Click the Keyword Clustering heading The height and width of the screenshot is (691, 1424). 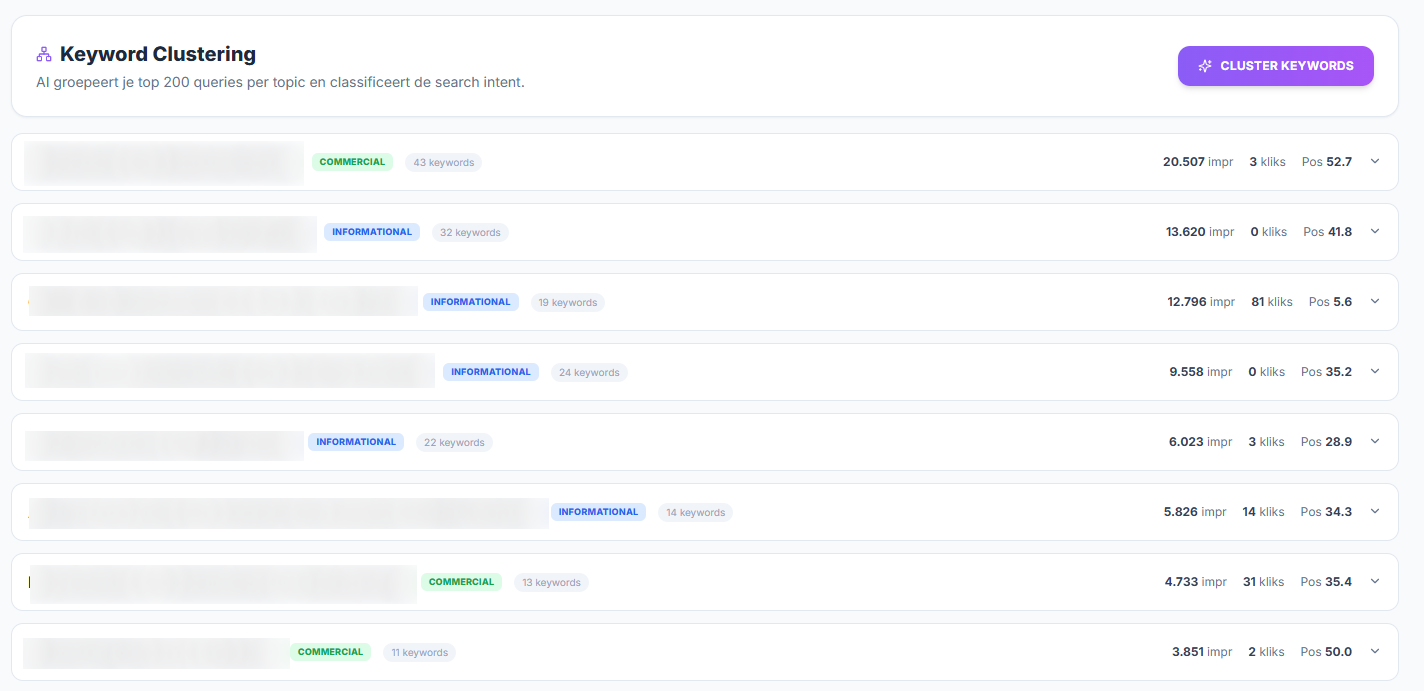(158, 54)
